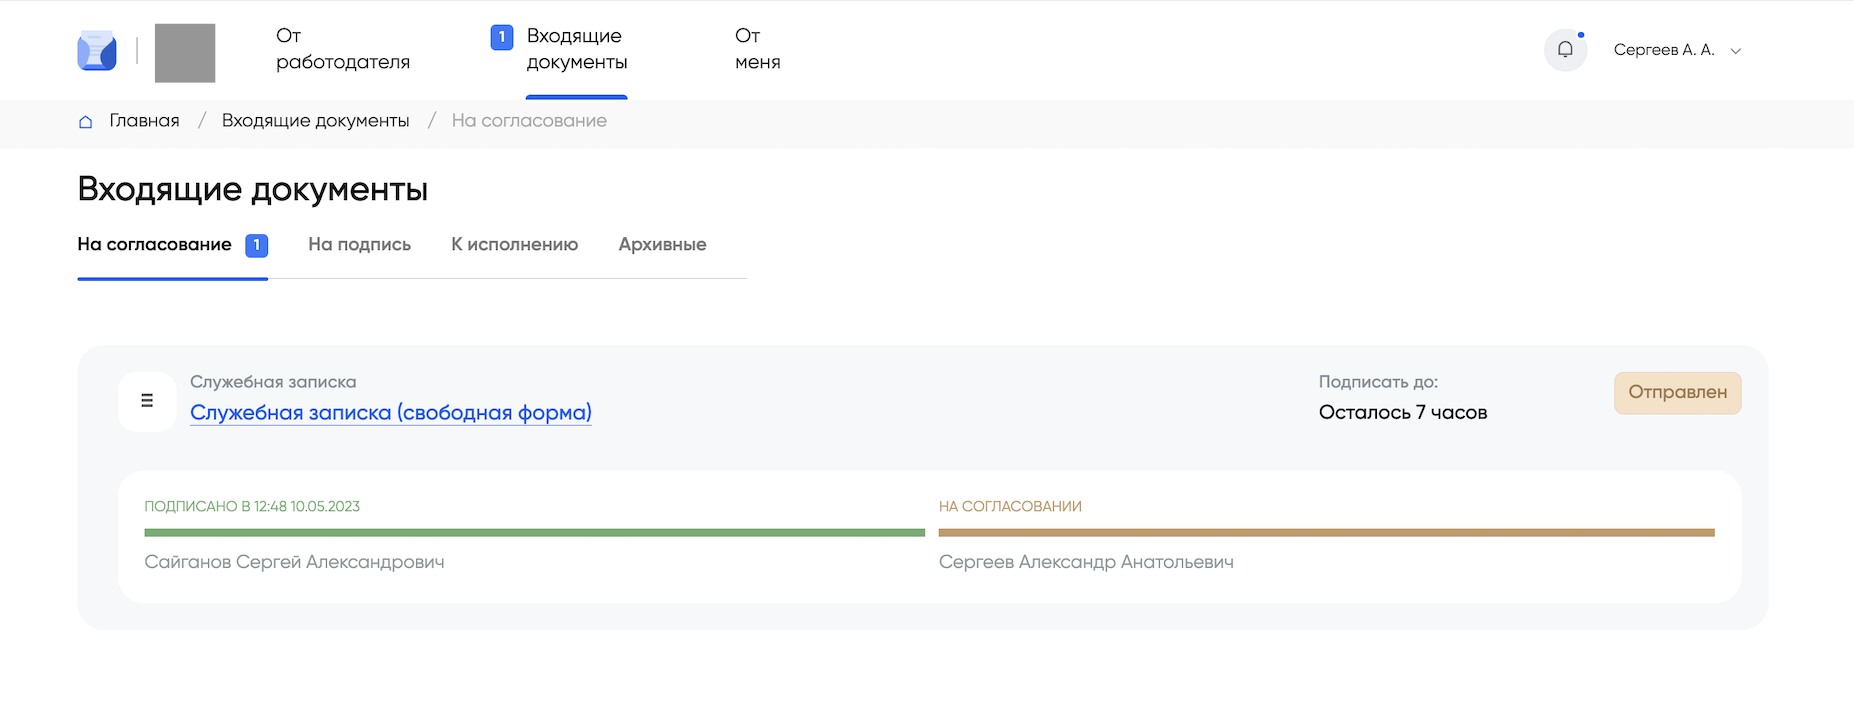Viewport: 1854px width, 722px height.
Task: Click the blue badge beside Входящие документы
Action: pyautogui.click(x=502, y=37)
